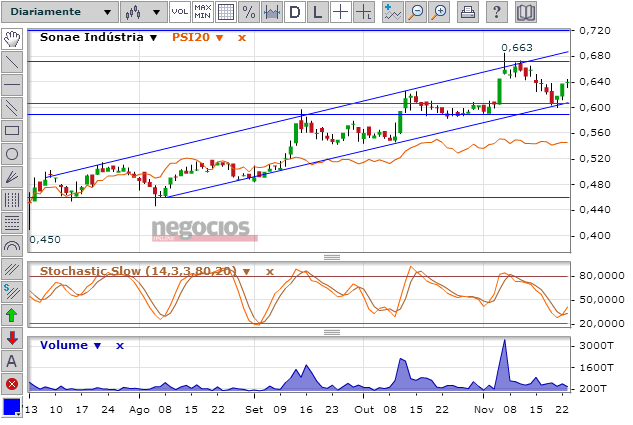Select the hand pan tool

[x=12, y=39]
